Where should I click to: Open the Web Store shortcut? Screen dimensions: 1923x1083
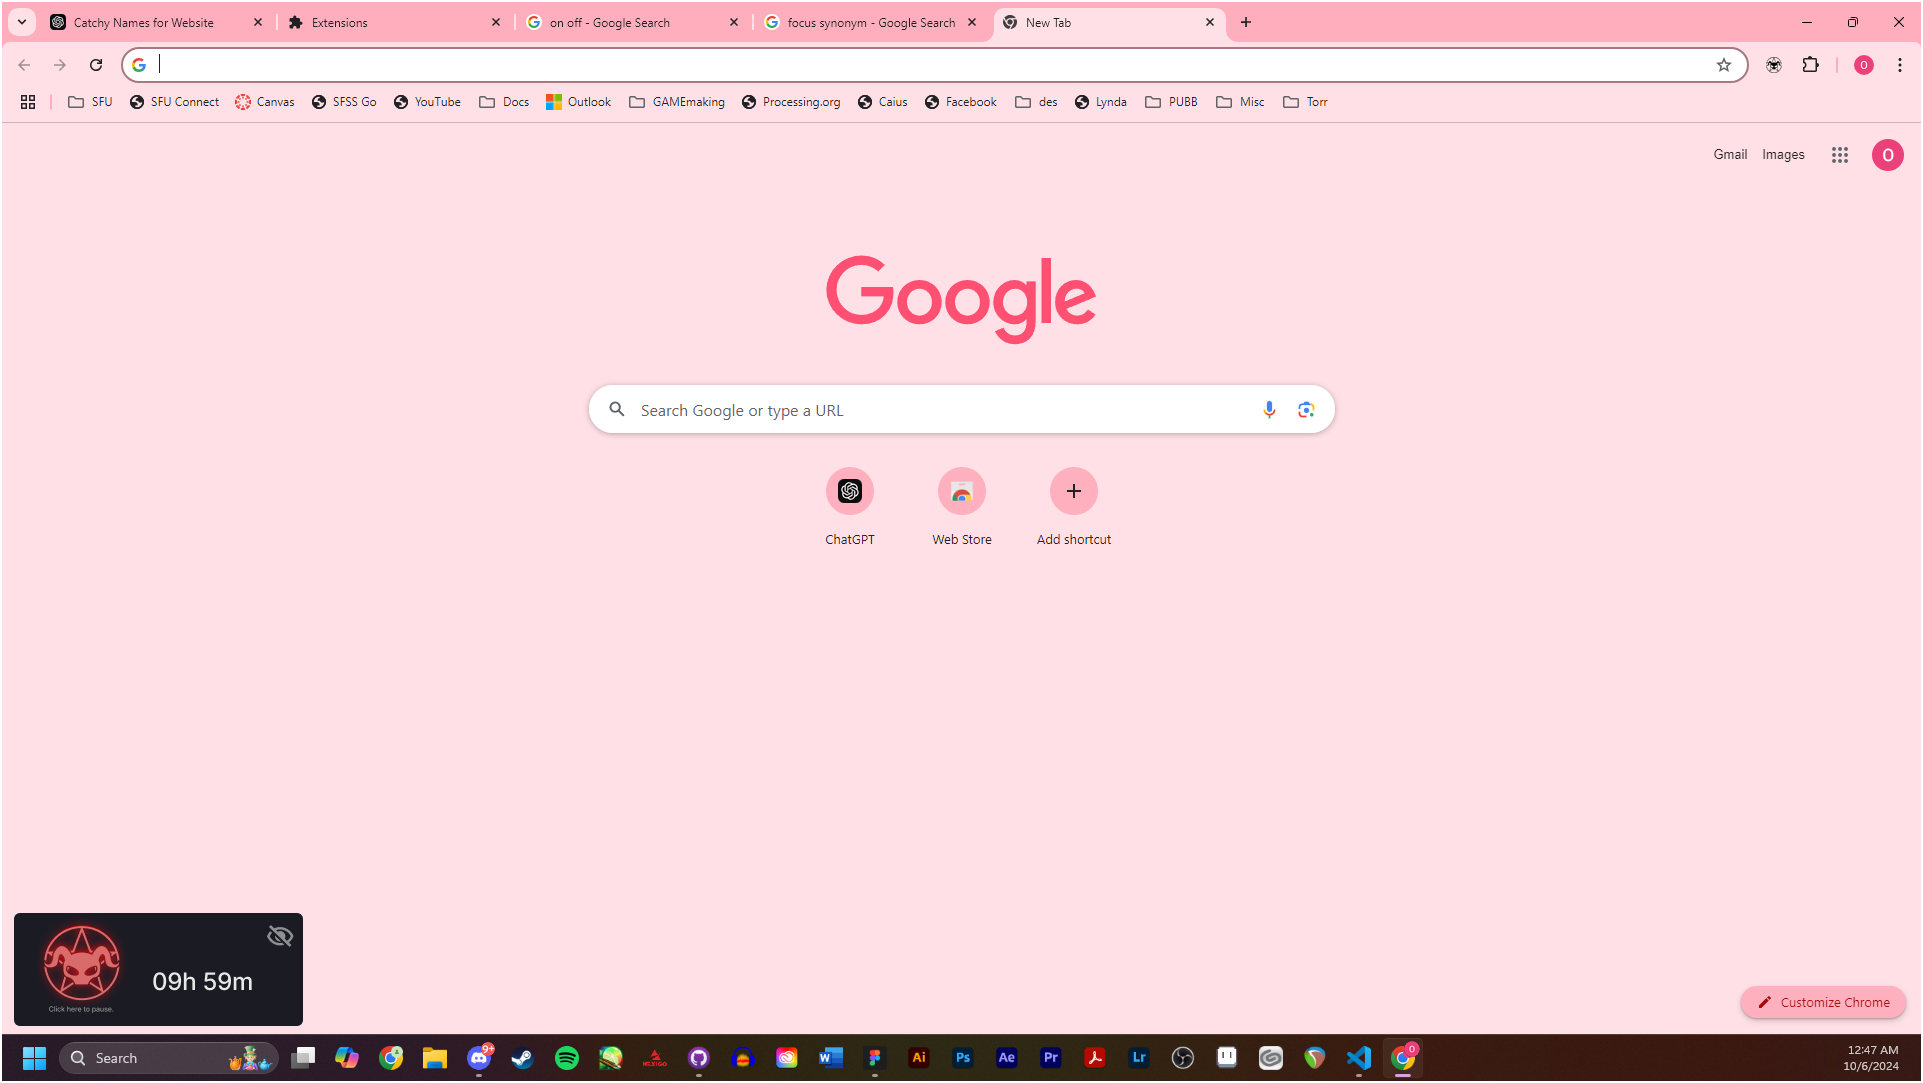[x=961, y=491]
